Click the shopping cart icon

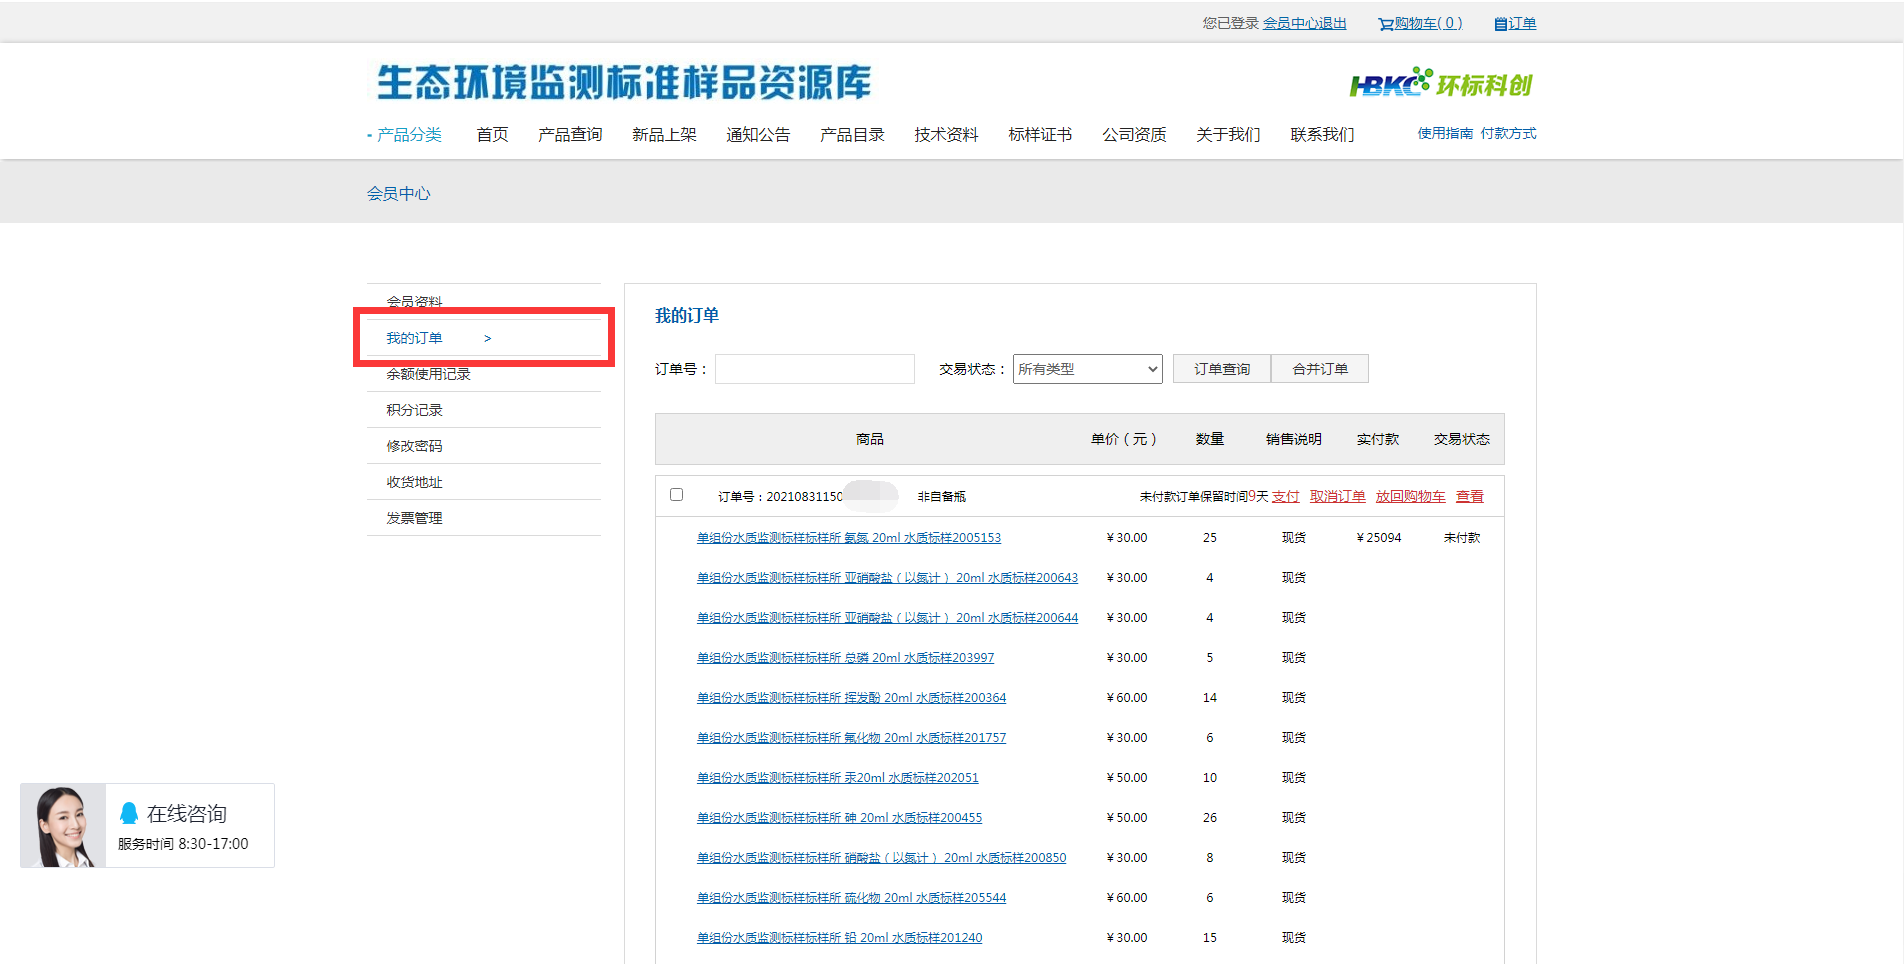(1385, 24)
